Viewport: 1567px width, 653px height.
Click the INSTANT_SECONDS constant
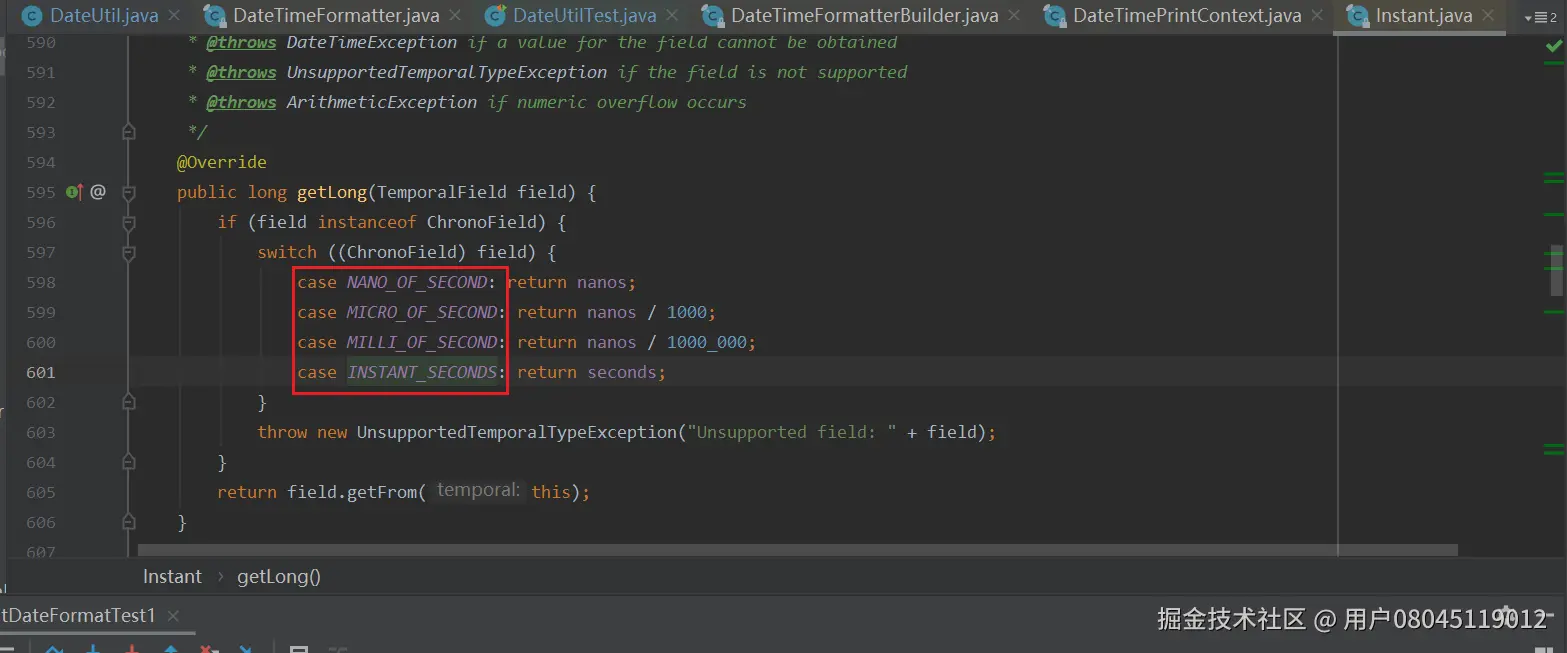[421, 372]
